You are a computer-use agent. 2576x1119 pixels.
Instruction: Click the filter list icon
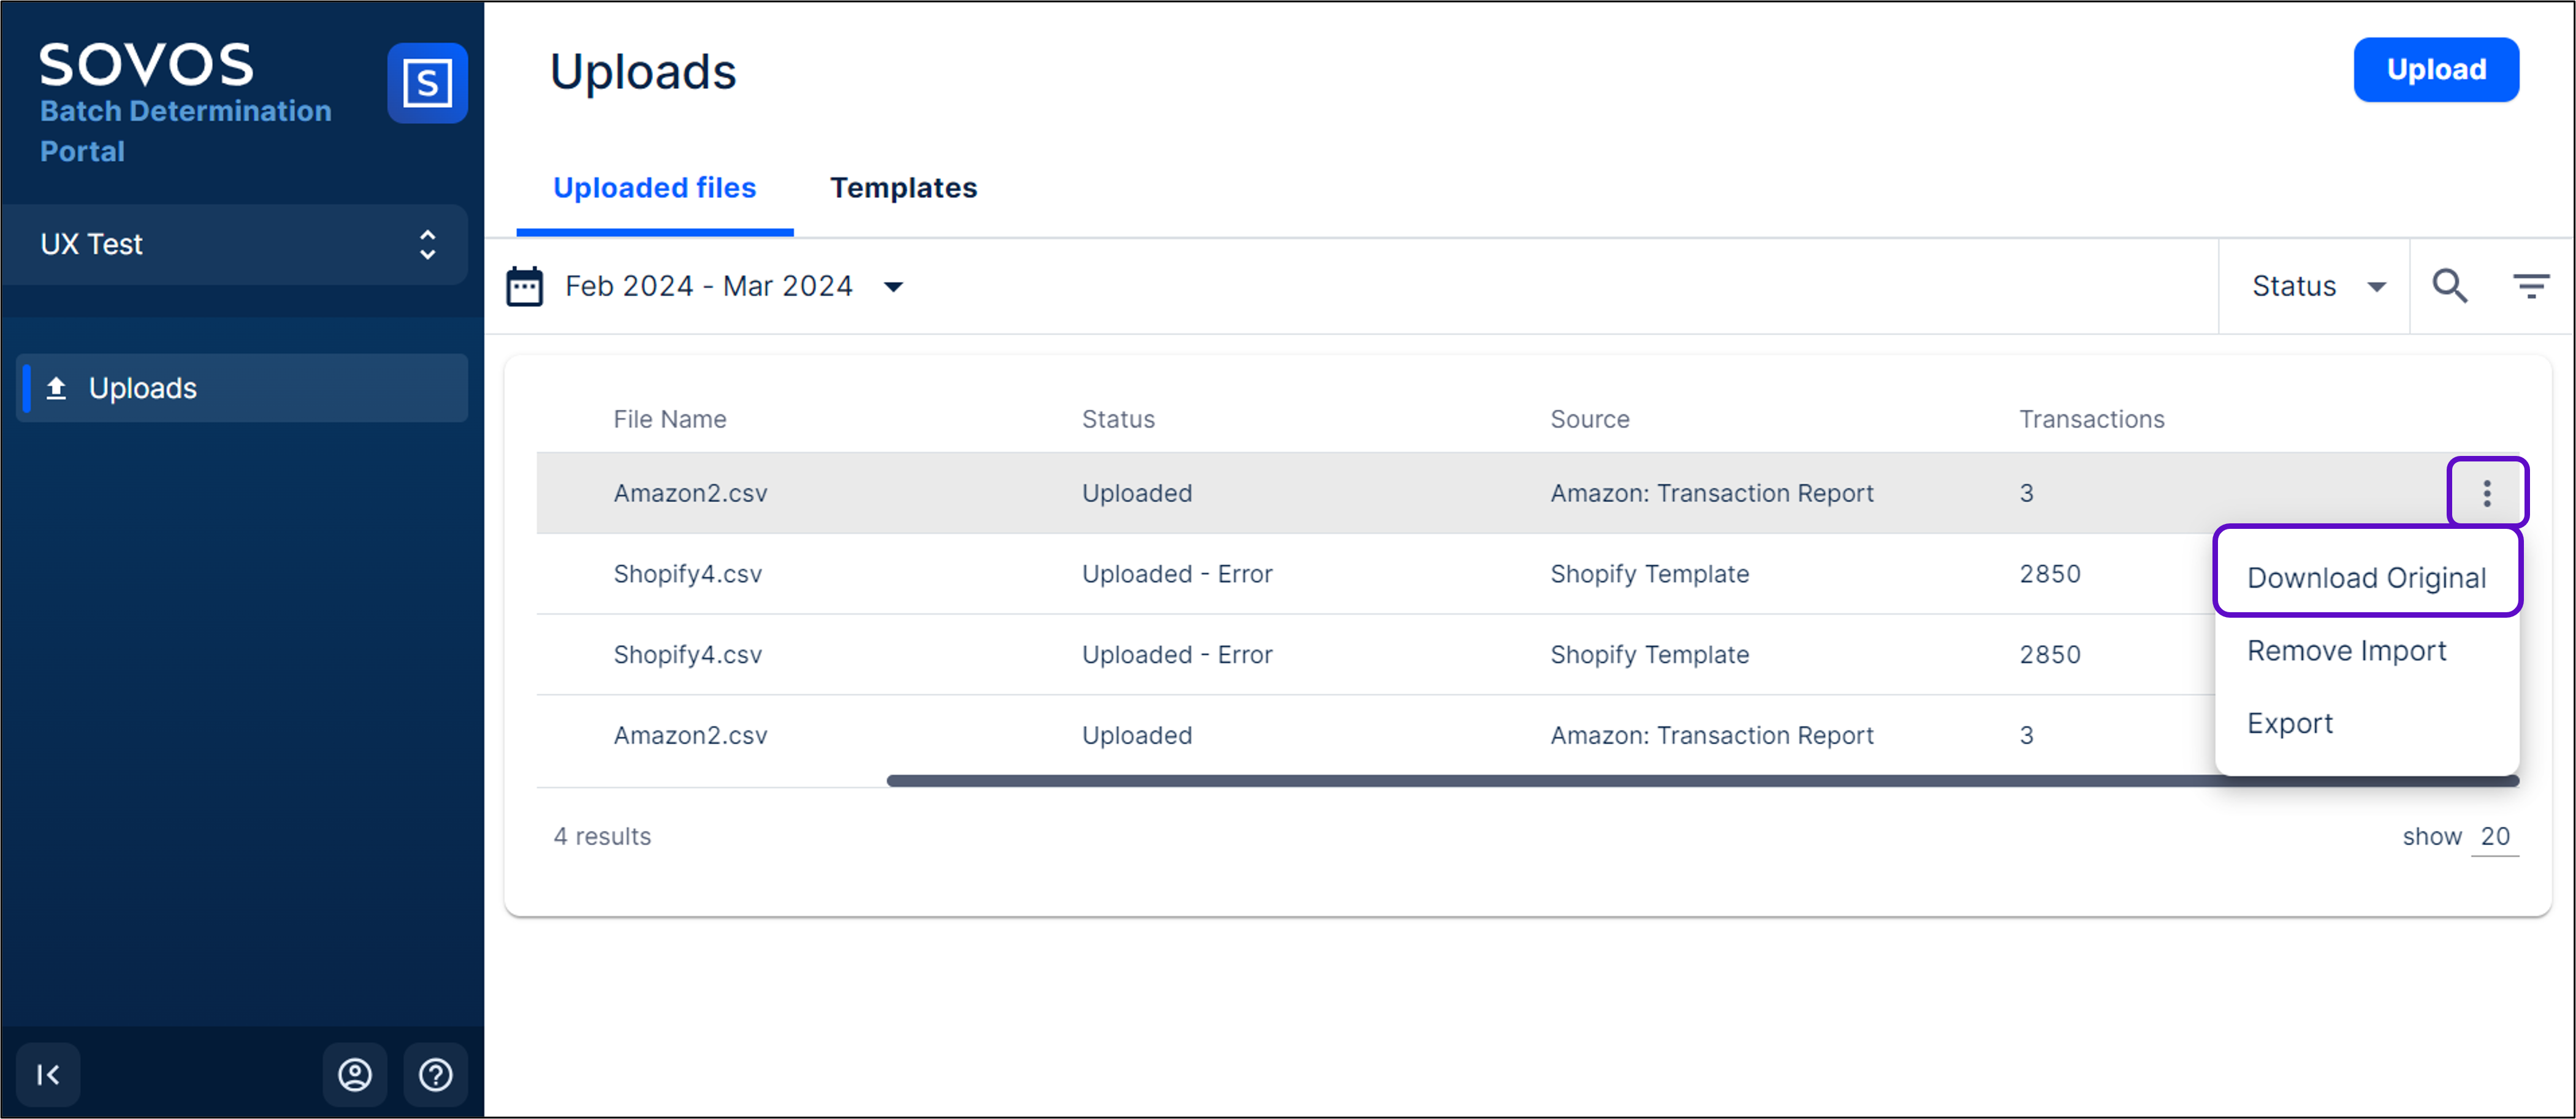click(2530, 287)
